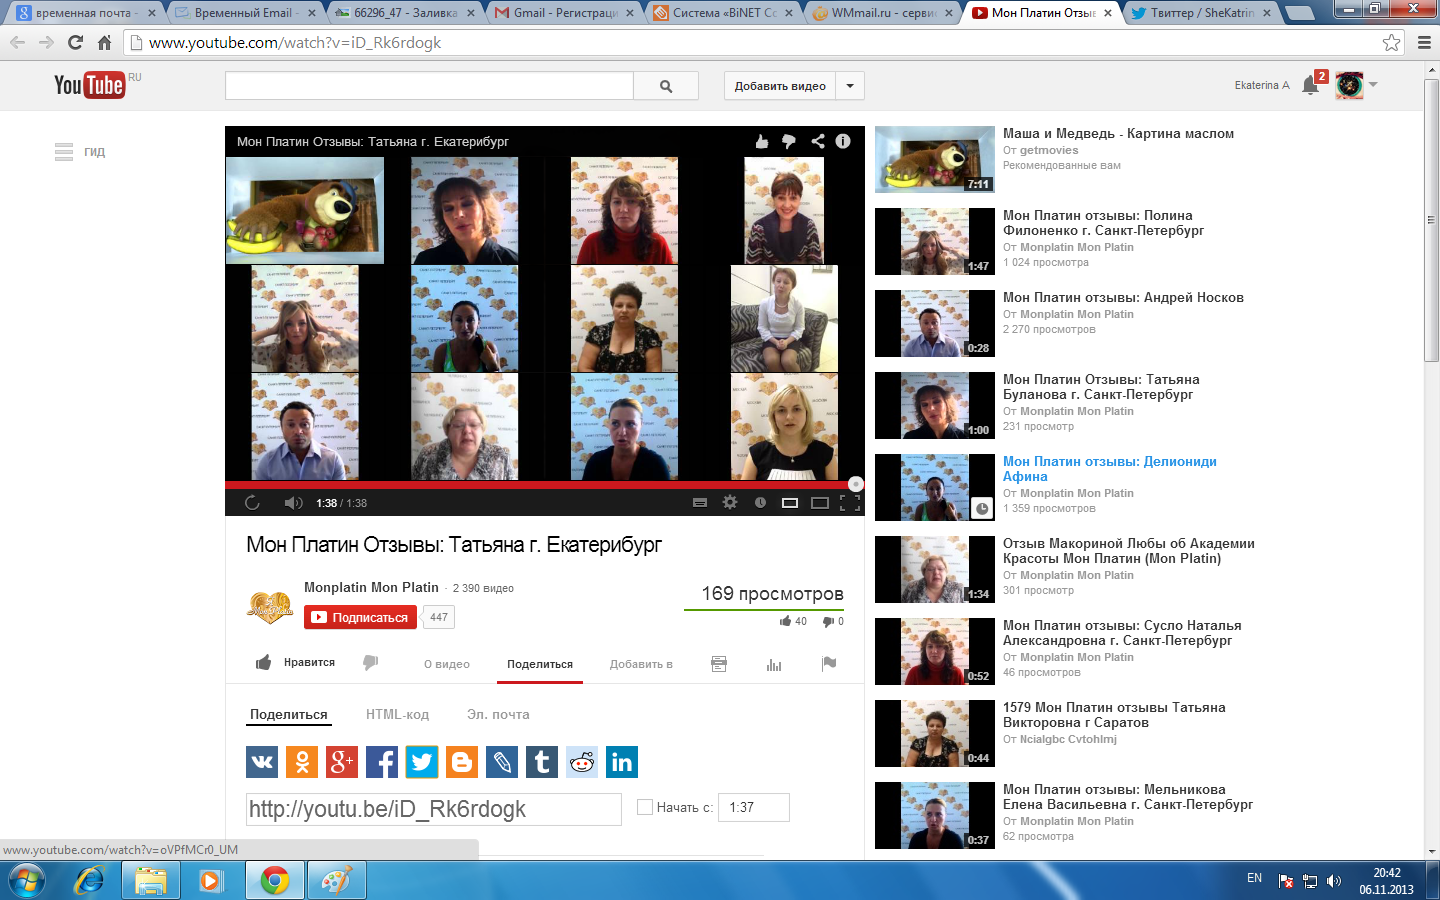Open the 'Добавить в' playlist menu
The image size is (1440, 900).
pos(641,664)
